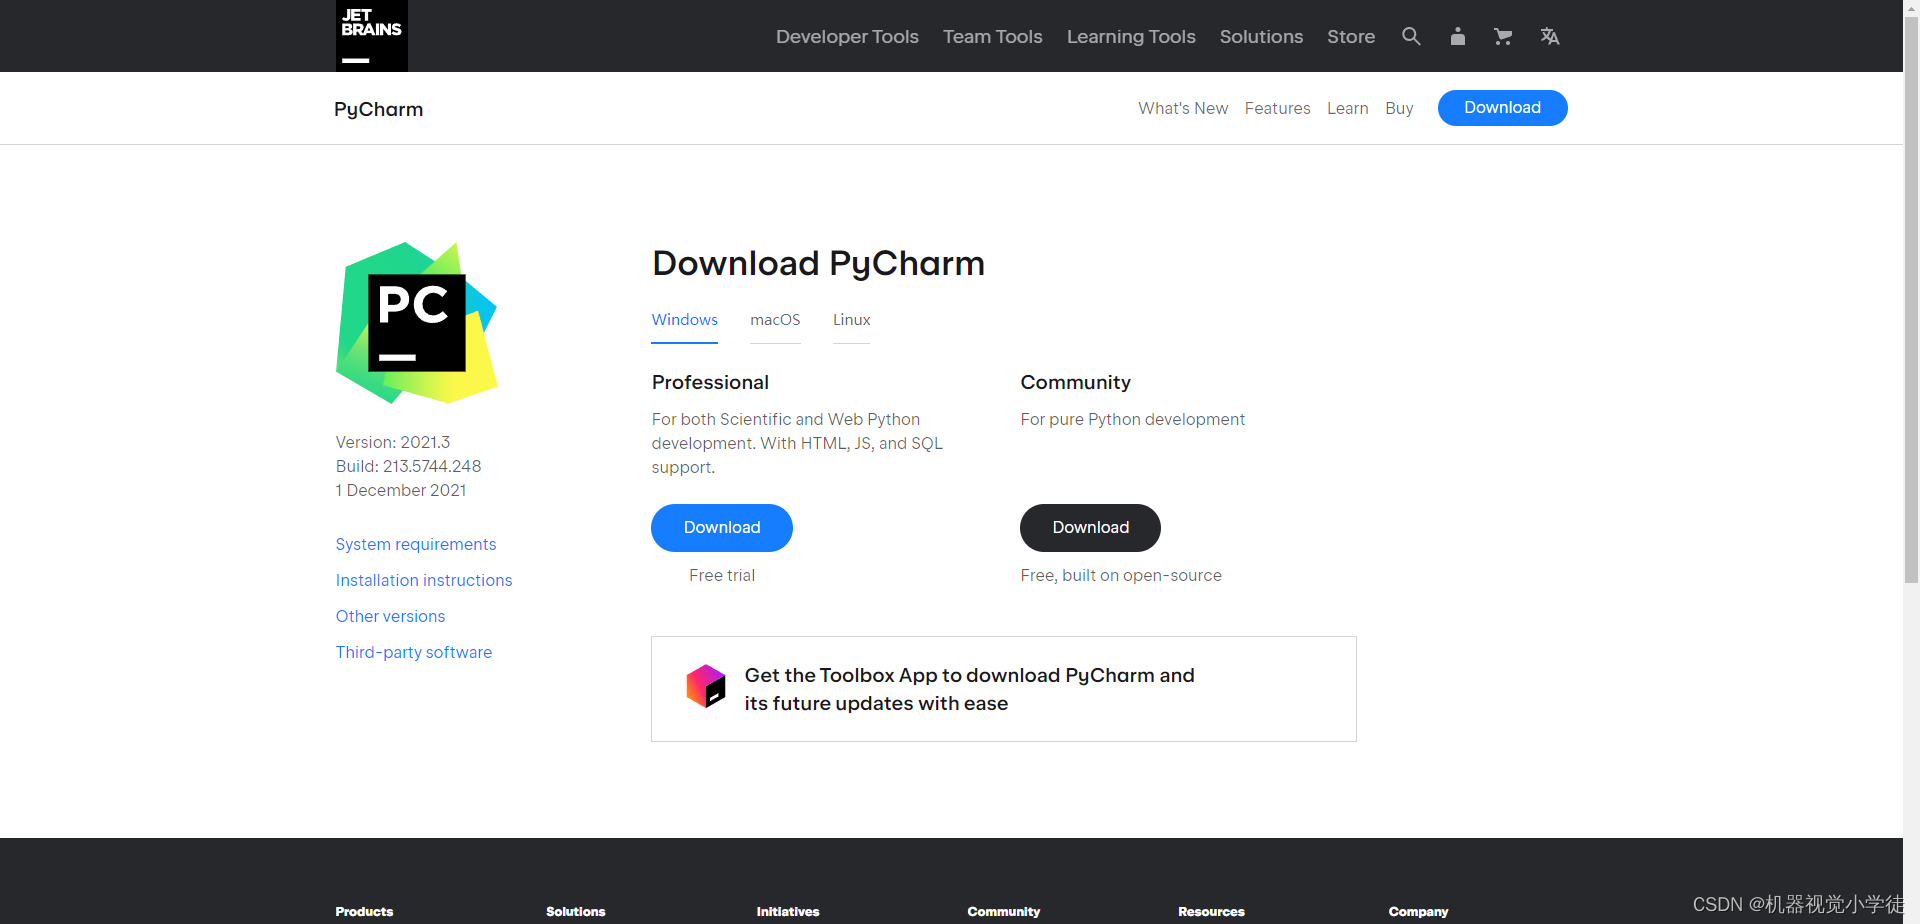Screen dimensions: 1920x924
Task: Click the Build: 213.5744.248 text
Action: click(x=408, y=466)
